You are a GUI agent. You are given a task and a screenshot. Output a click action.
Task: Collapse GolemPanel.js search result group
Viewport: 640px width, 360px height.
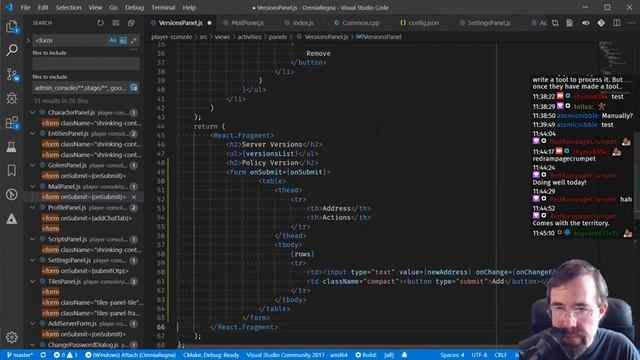33,165
